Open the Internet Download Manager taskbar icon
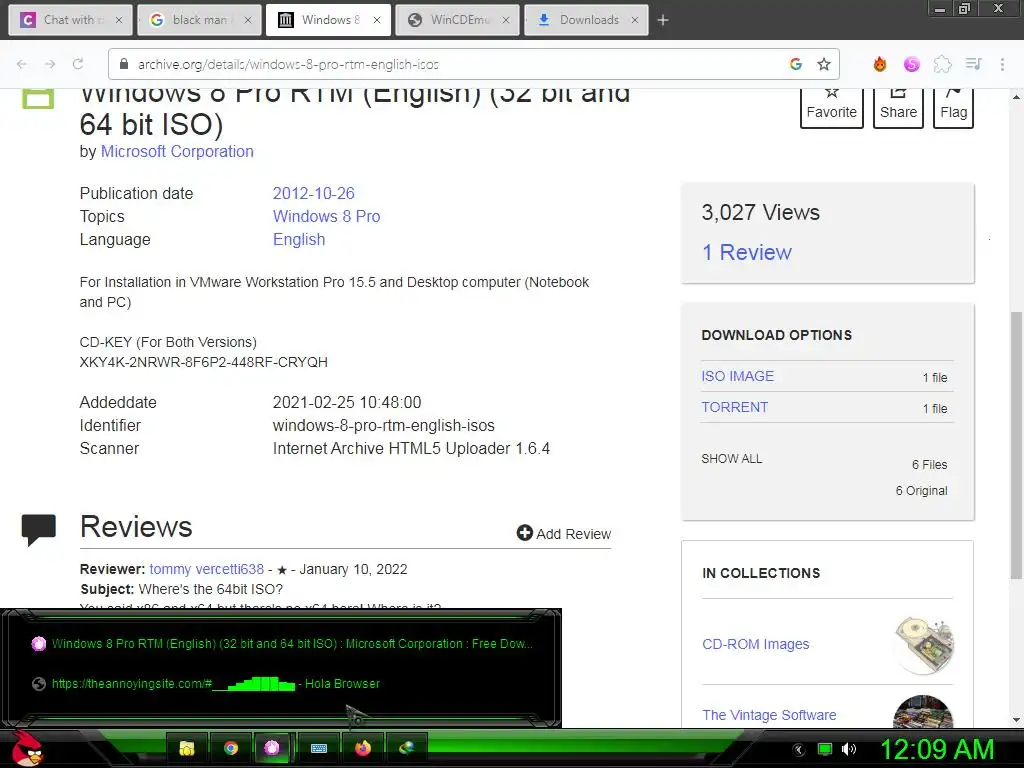 click(406, 748)
